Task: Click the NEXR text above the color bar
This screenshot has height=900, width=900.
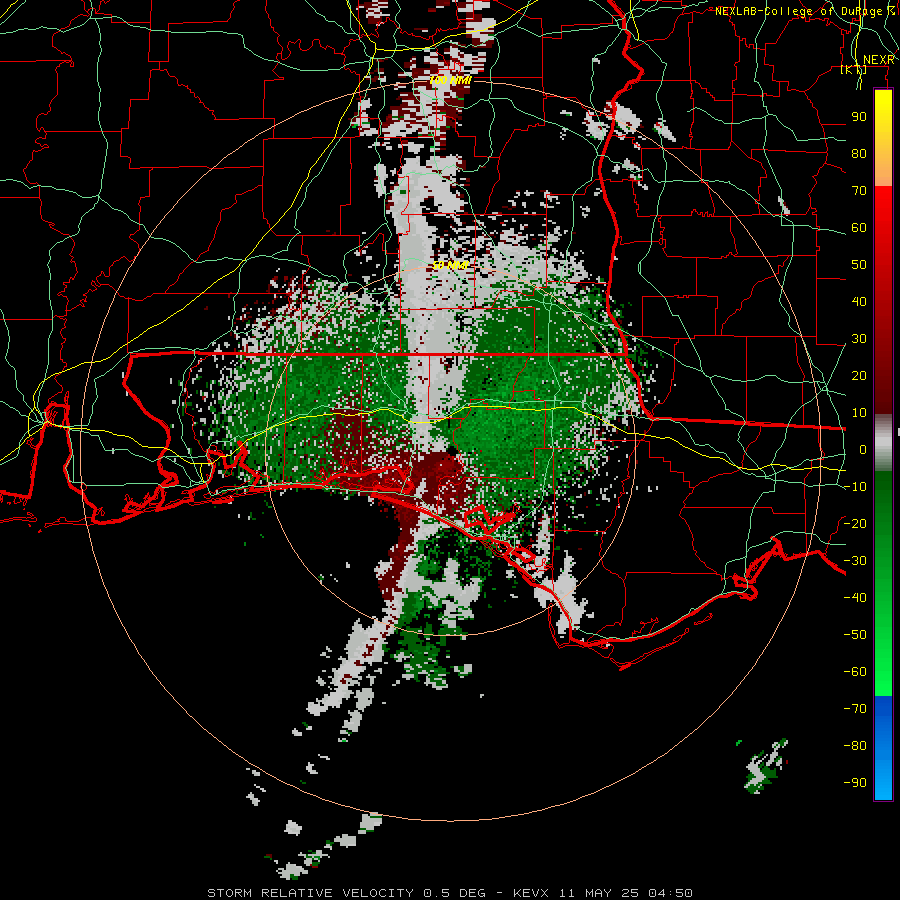Action: point(879,60)
